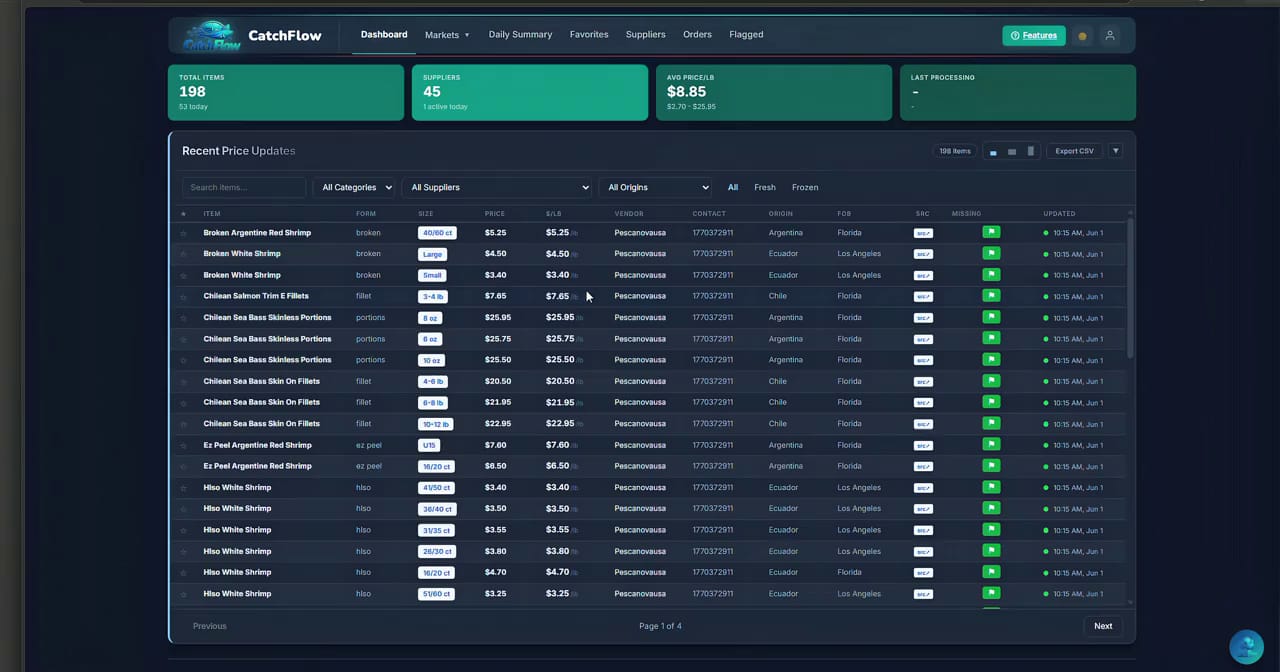Open the Suppliers tab
The height and width of the screenshot is (672, 1280).
(x=645, y=34)
